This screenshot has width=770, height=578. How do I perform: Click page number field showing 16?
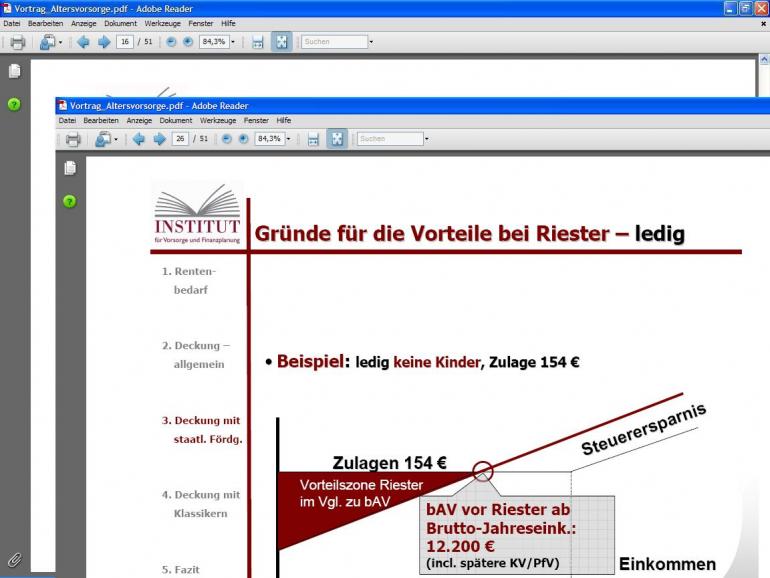125,42
